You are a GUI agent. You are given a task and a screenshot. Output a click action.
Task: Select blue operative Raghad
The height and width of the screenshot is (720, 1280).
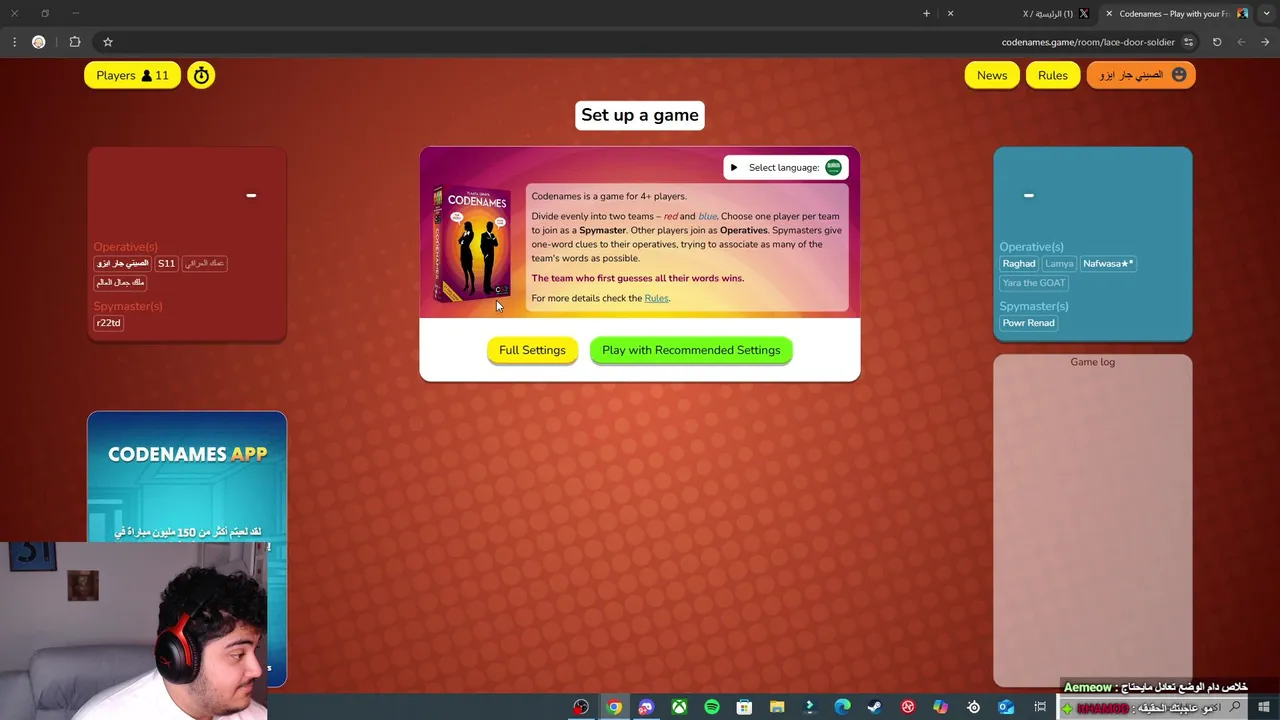[1019, 263]
